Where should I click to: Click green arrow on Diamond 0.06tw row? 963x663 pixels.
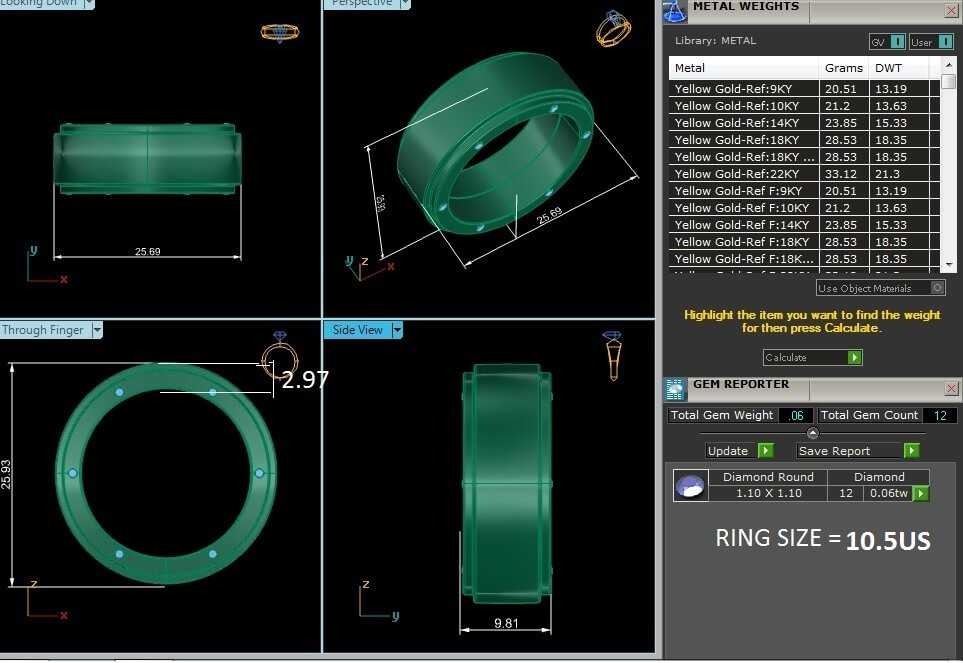pyautogui.click(x=920, y=493)
